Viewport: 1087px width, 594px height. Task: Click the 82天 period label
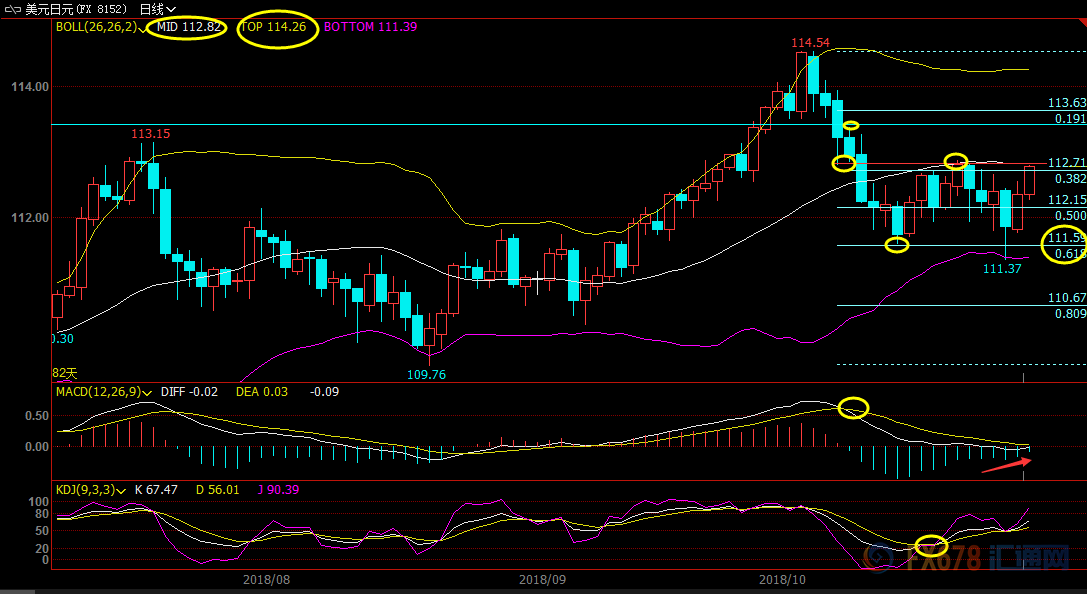point(65,373)
